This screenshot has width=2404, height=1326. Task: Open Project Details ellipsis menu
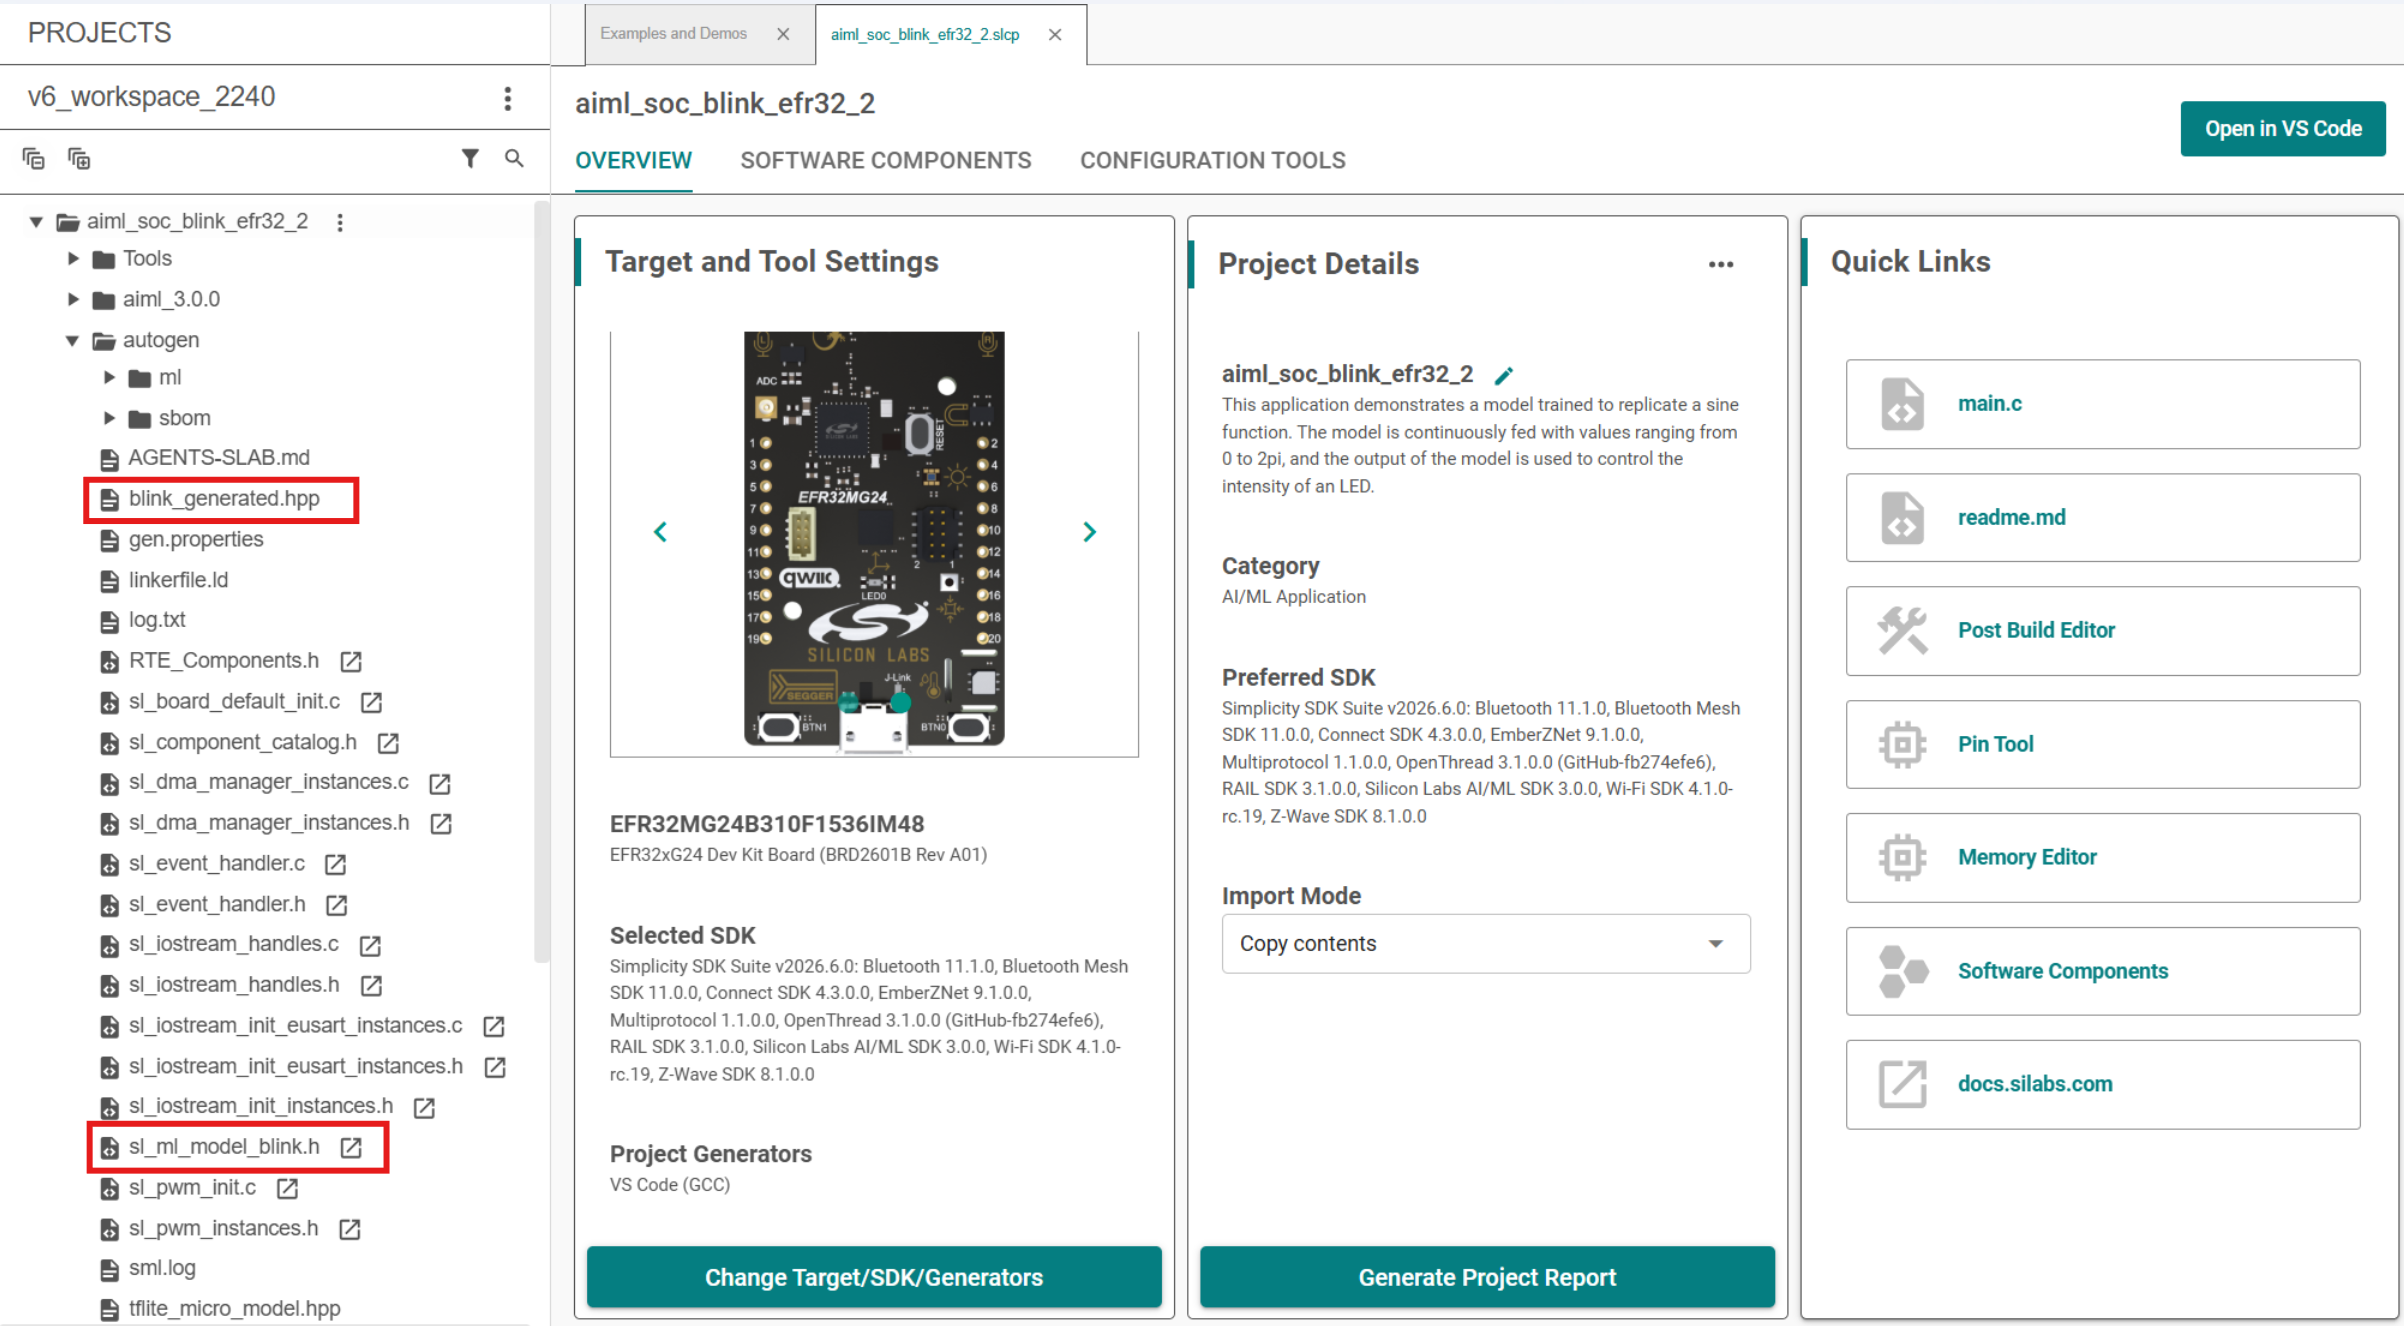[x=1721, y=264]
